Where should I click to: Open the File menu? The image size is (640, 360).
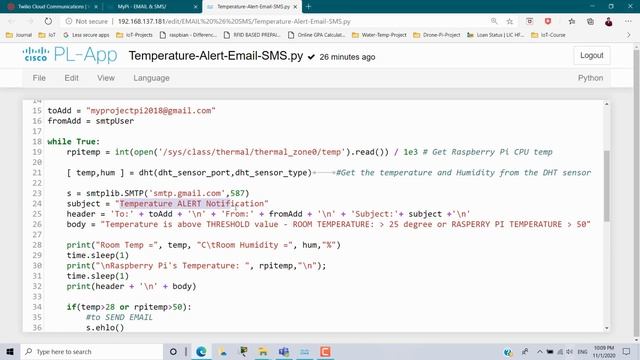[39, 78]
